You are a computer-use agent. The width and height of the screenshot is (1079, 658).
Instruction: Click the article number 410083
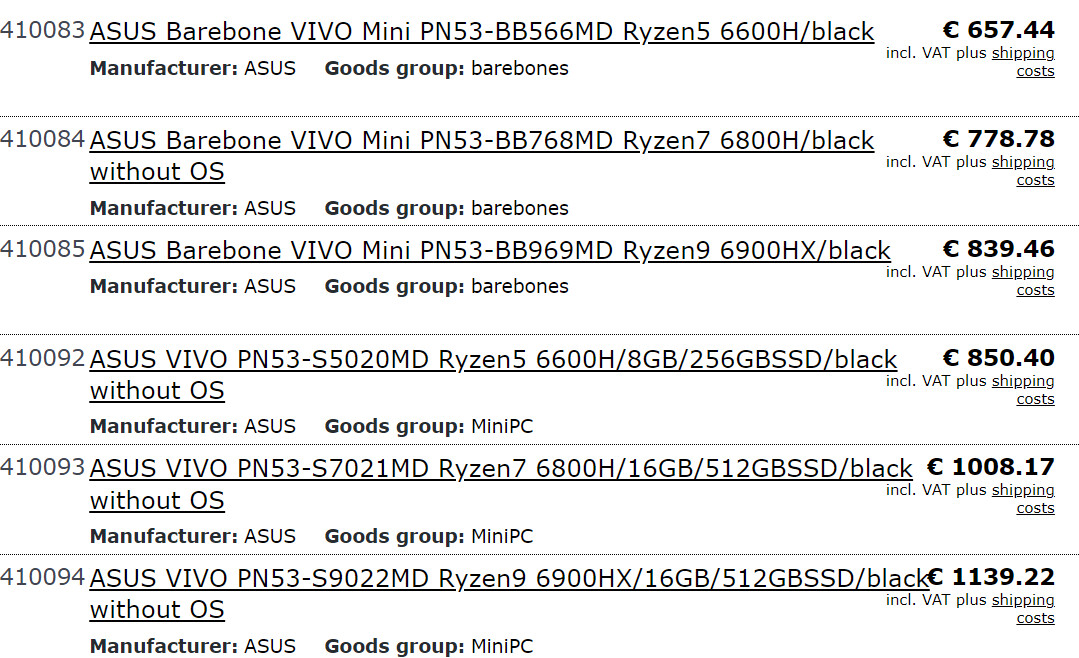(44, 30)
